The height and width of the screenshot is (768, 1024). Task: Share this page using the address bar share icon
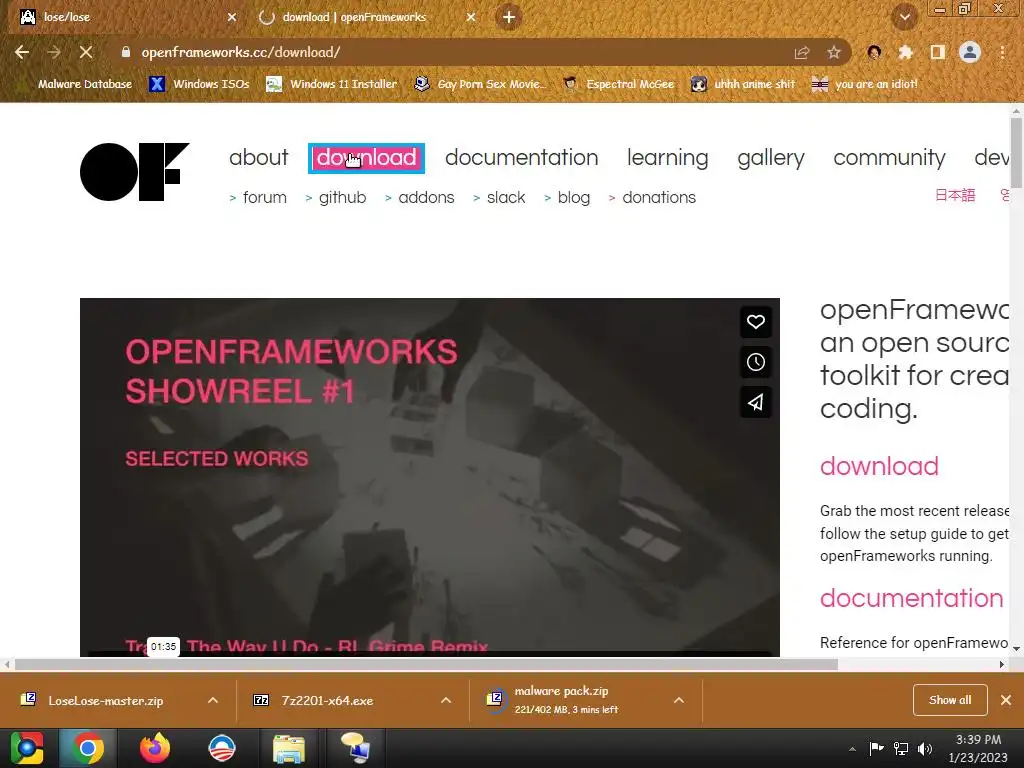[x=802, y=52]
